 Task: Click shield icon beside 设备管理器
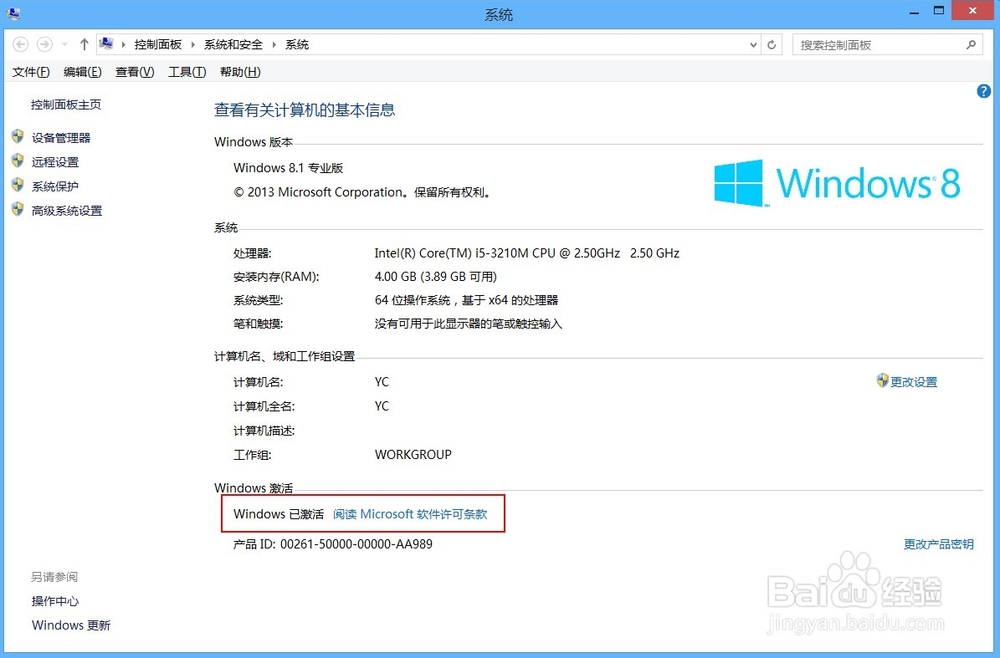[x=18, y=136]
